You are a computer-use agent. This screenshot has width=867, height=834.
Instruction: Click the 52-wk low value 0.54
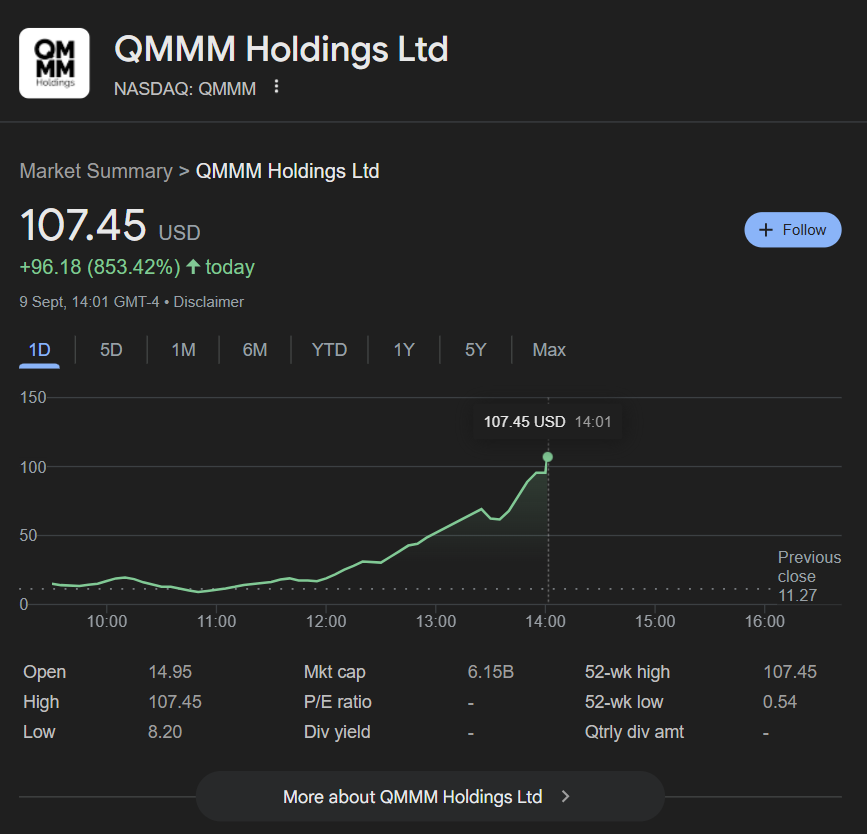tap(780, 702)
